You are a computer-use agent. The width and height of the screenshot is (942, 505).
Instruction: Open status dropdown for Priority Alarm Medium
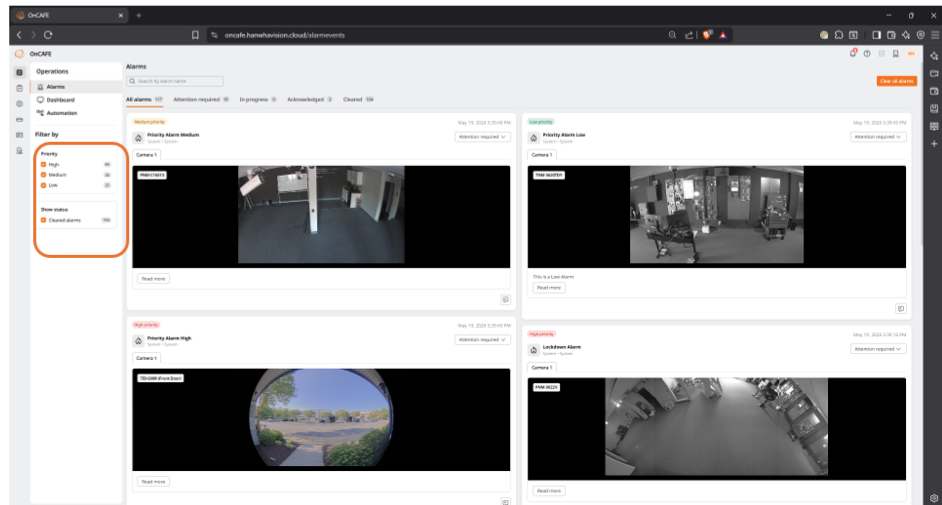(x=482, y=137)
